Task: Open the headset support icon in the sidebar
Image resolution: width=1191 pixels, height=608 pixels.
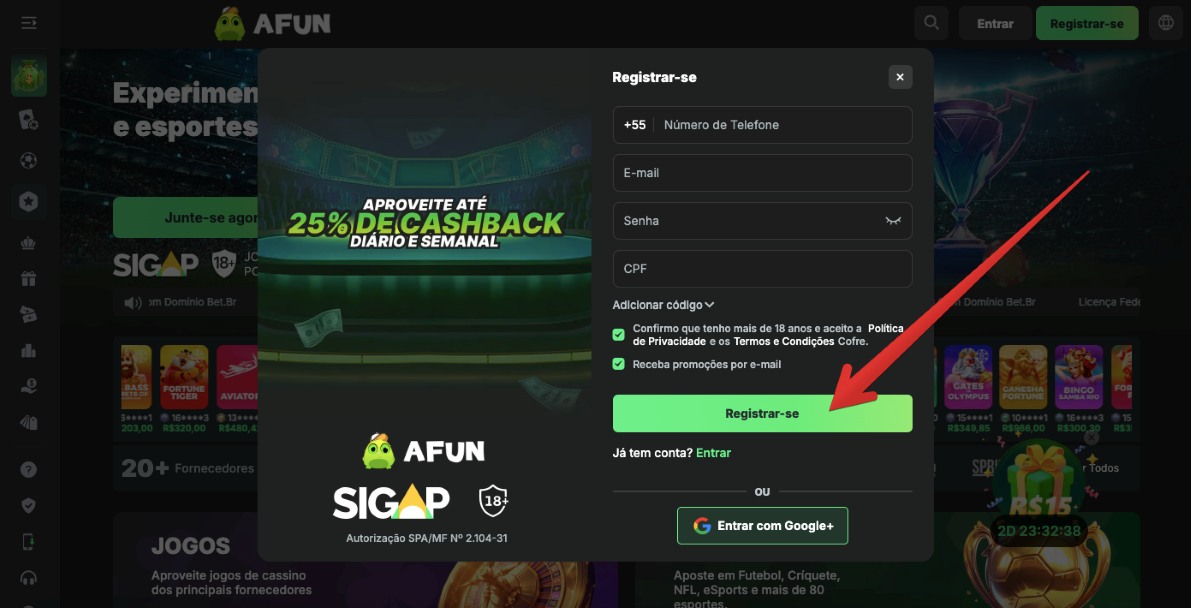Action: point(29,577)
